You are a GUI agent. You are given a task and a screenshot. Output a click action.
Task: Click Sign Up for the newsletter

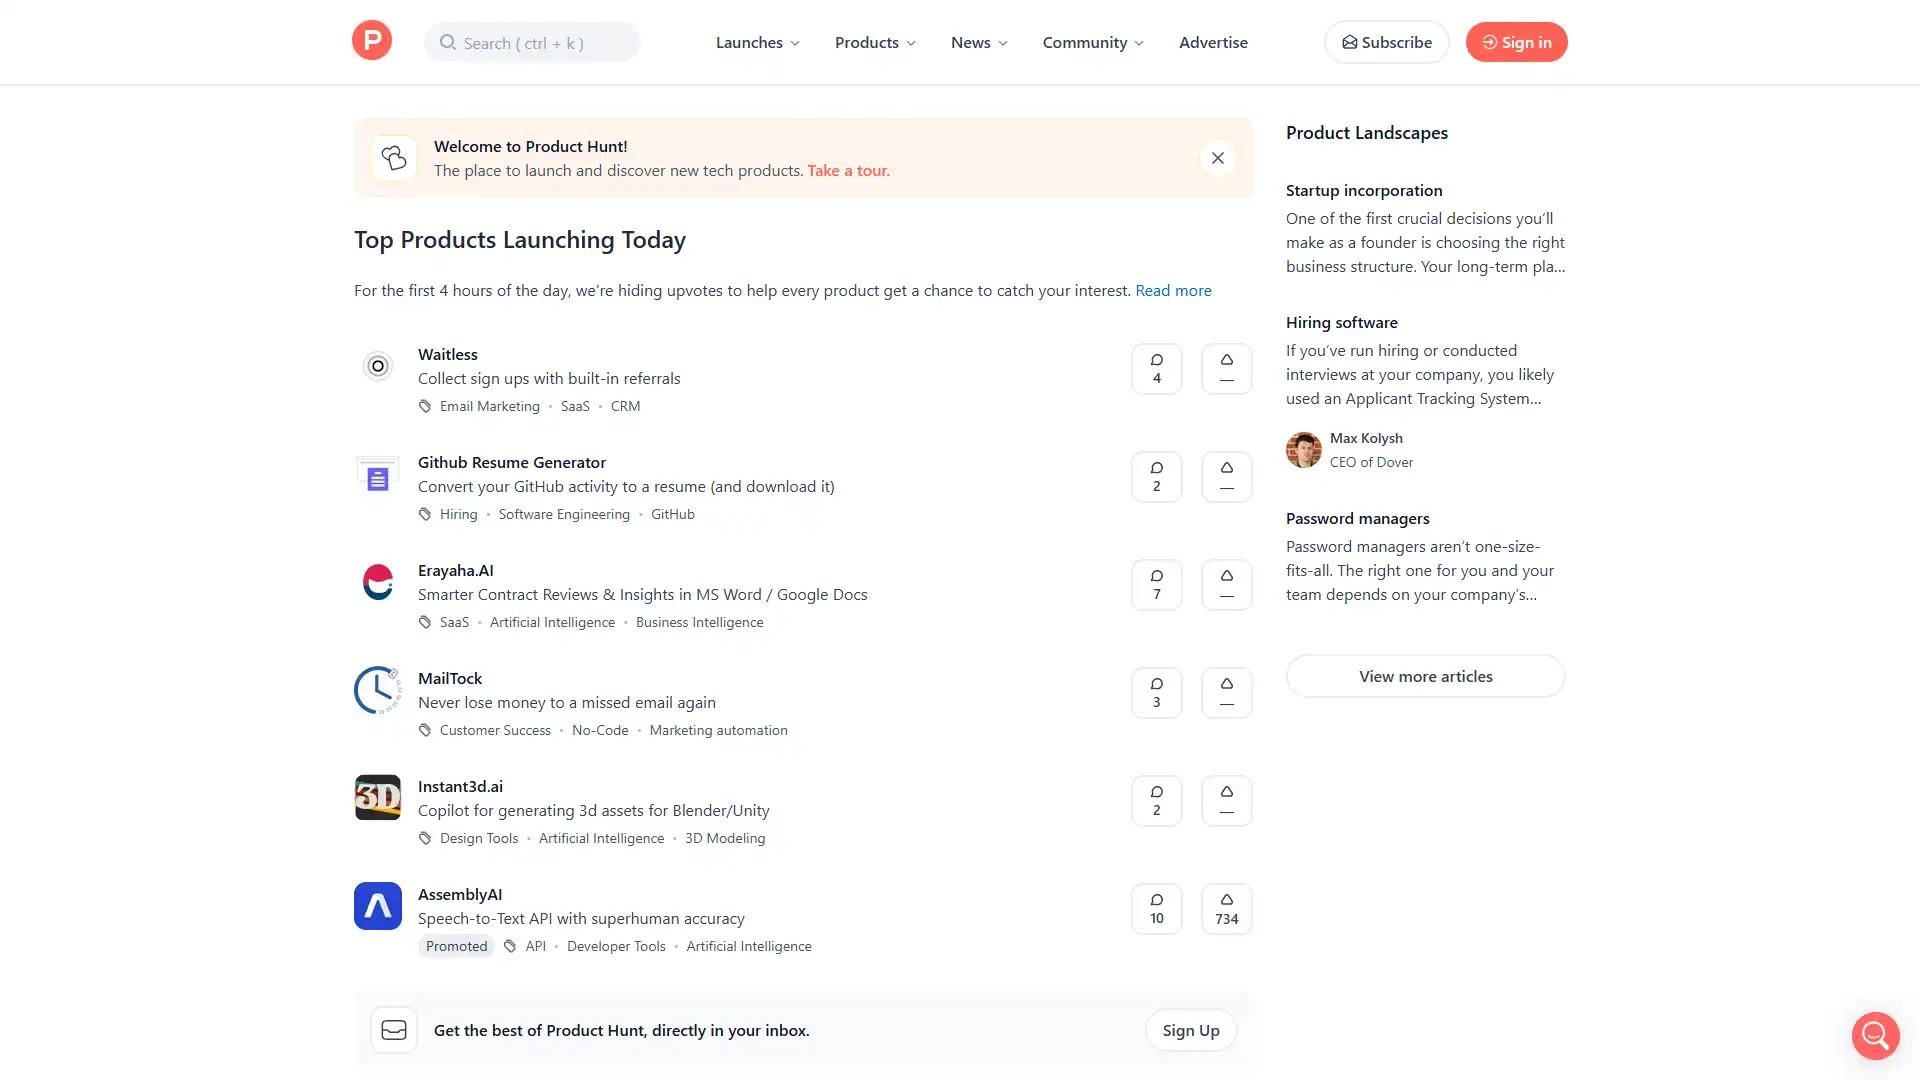[1190, 1030]
